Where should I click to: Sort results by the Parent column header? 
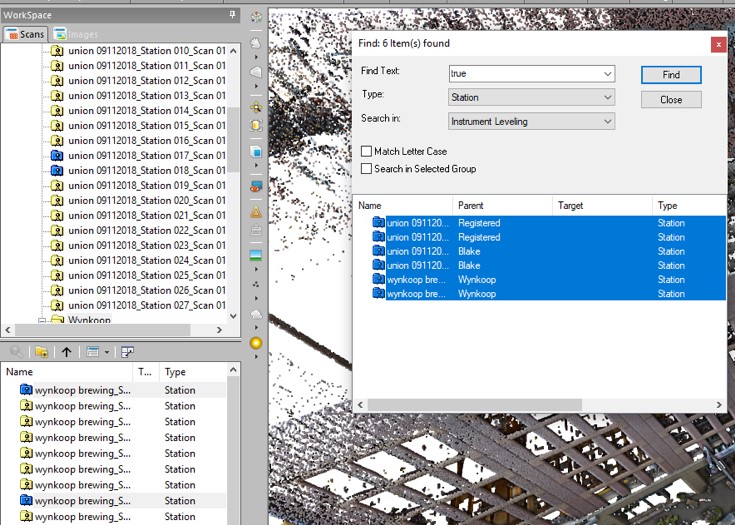tap(502, 205)
